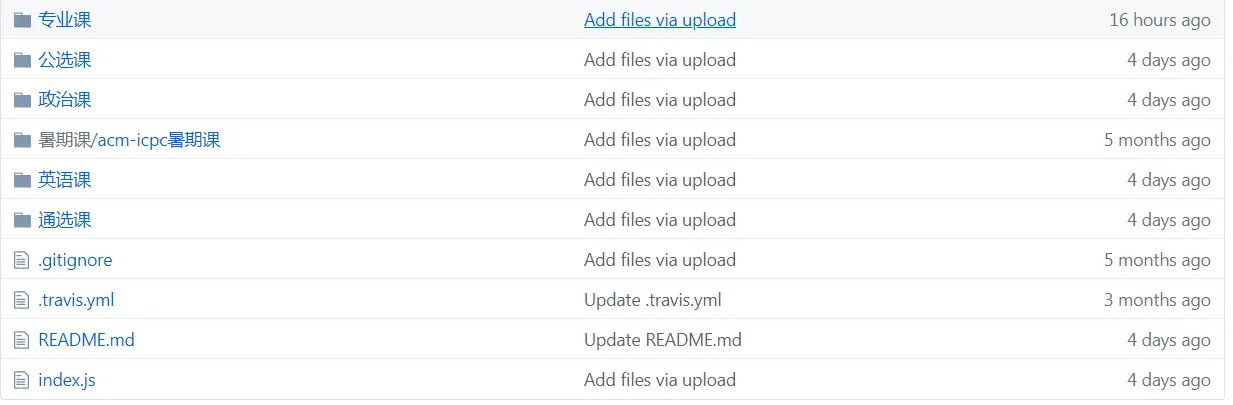Click the file icon beside .travis.yml
The width and height of the screenshot is (1233, 405).
coord(22,300)
